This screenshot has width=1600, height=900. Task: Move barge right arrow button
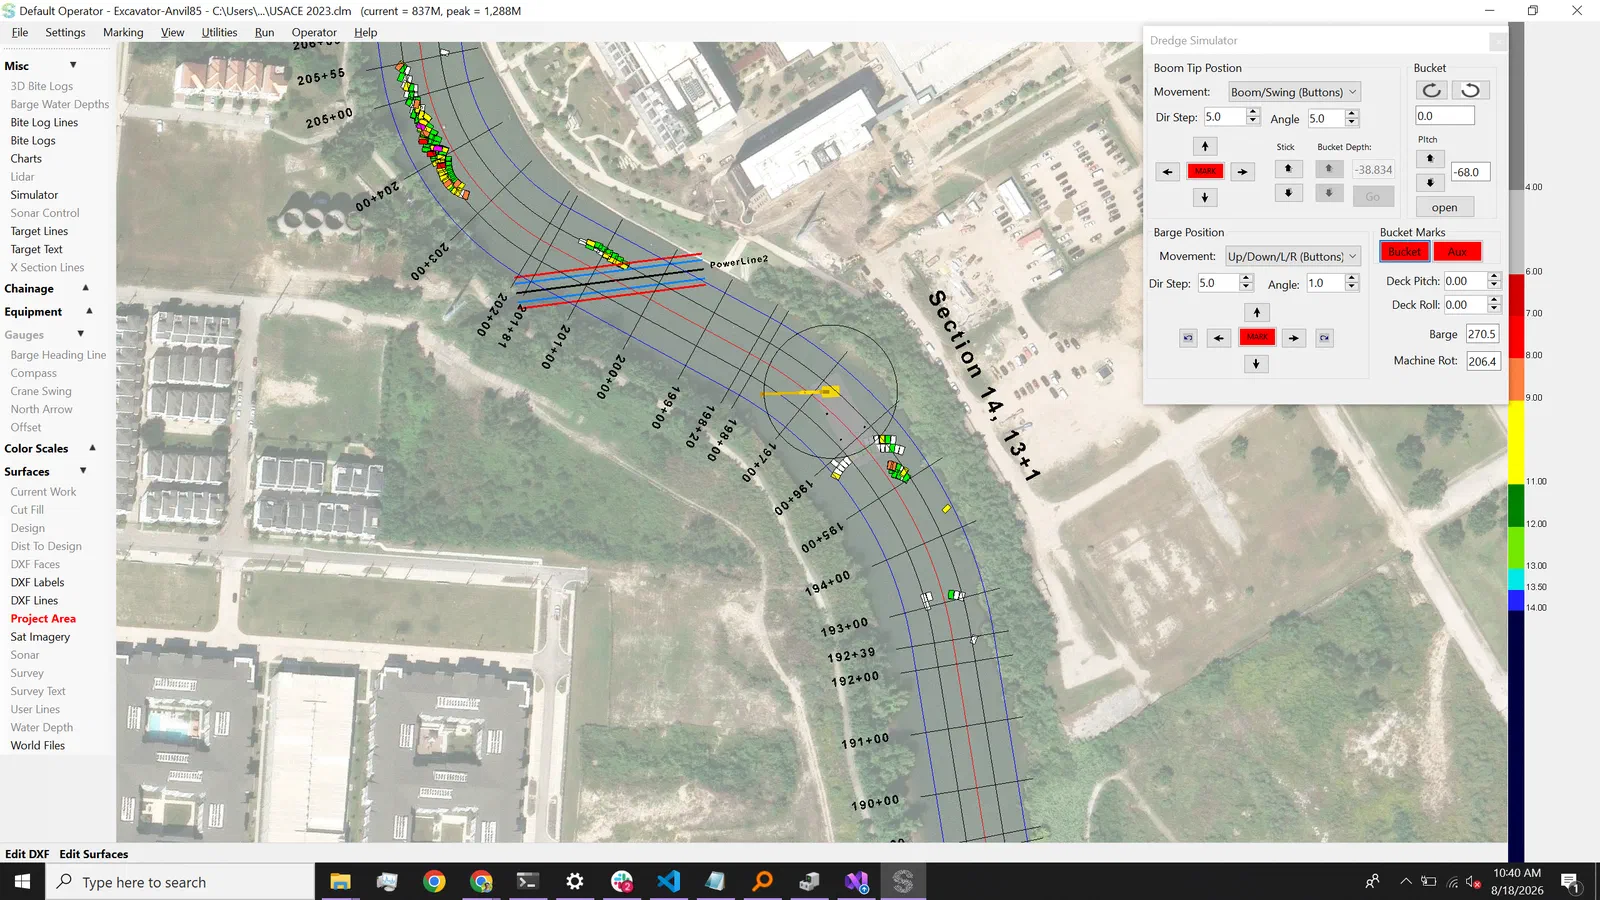(x=1294, y=338)
